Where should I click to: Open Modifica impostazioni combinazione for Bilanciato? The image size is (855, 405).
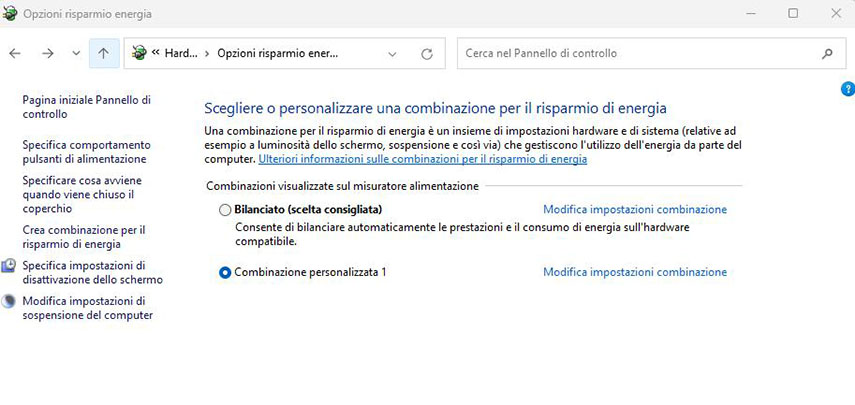coord(635,209)
